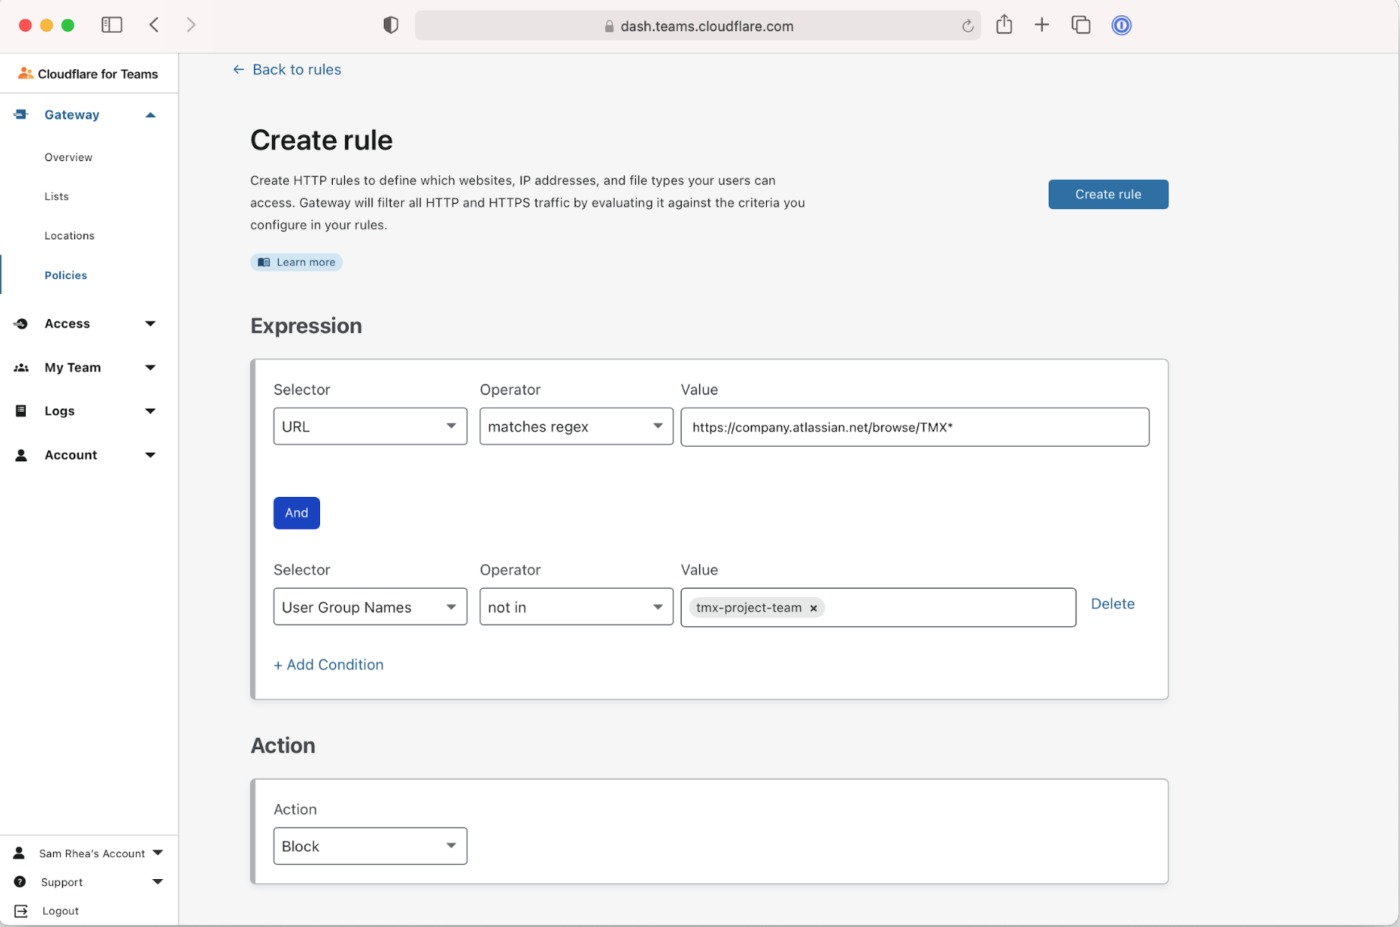Click the + Add Condition link
Image resolution: width=1400 pixels, height=927 pixels.
point(329,665)
